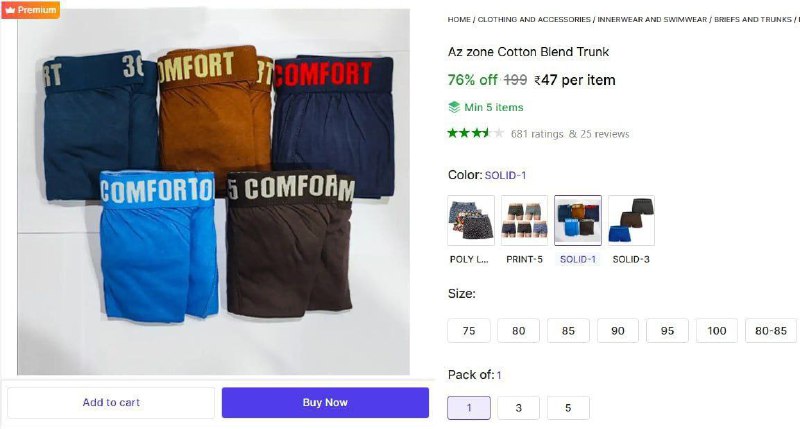This screenshot has width=800, height=429.
Task: Add the trunk to cart
Action: pos(111,402)
